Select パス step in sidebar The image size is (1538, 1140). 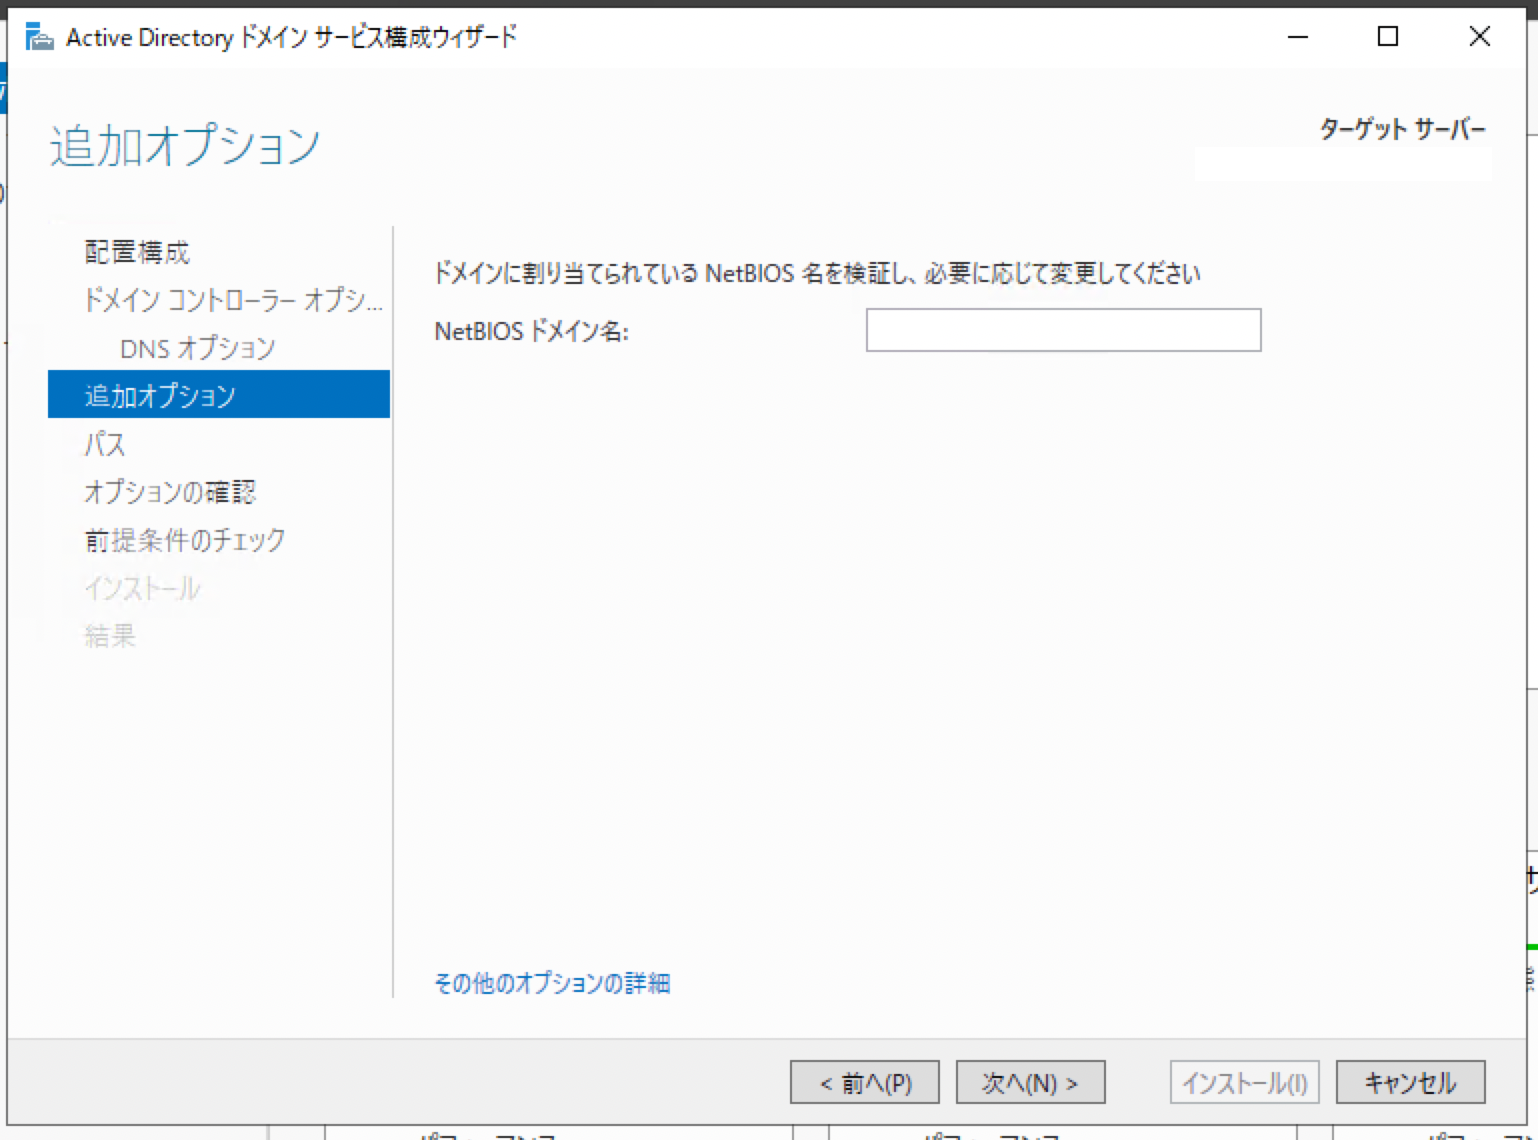[105, 444]
